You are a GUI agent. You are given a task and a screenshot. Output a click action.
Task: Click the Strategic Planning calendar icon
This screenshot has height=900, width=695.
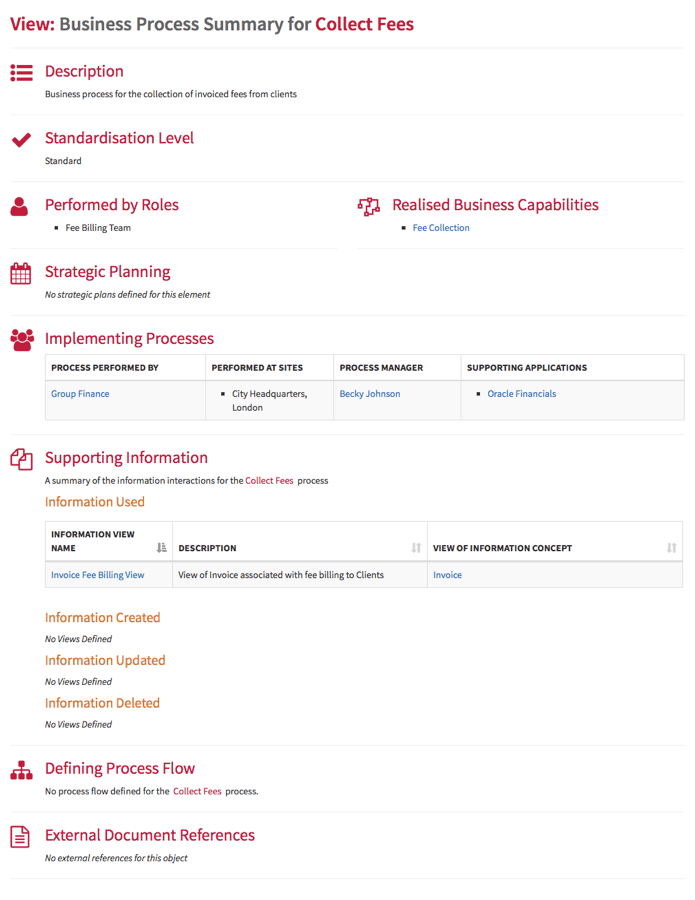21,273
